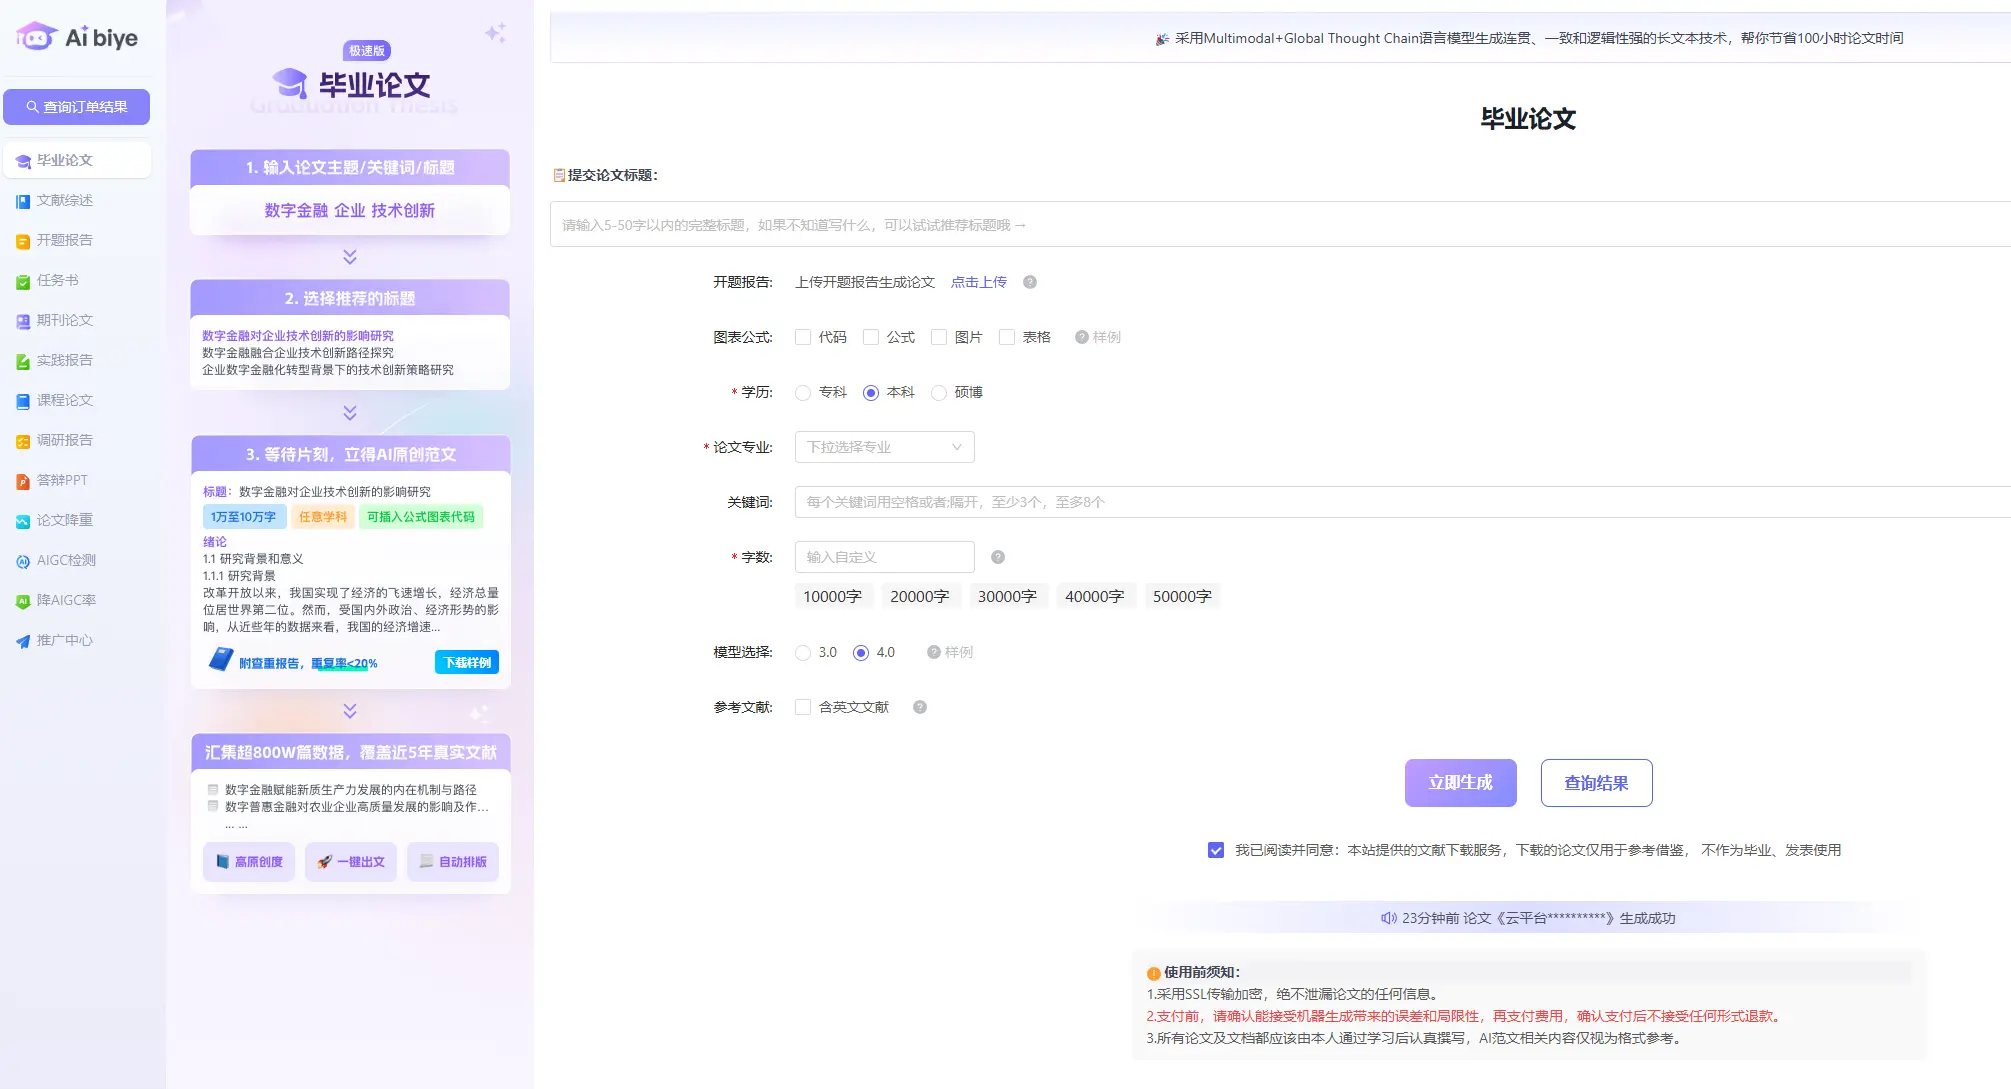Check the 含英文文献 option
Screen dimensions: 2011x1089
802,707
